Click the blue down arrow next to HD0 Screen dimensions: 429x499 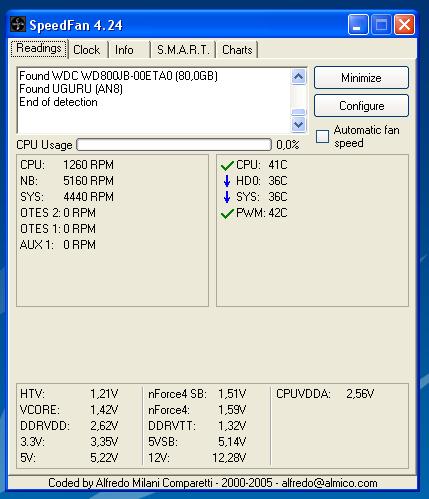tap(227, 181)
